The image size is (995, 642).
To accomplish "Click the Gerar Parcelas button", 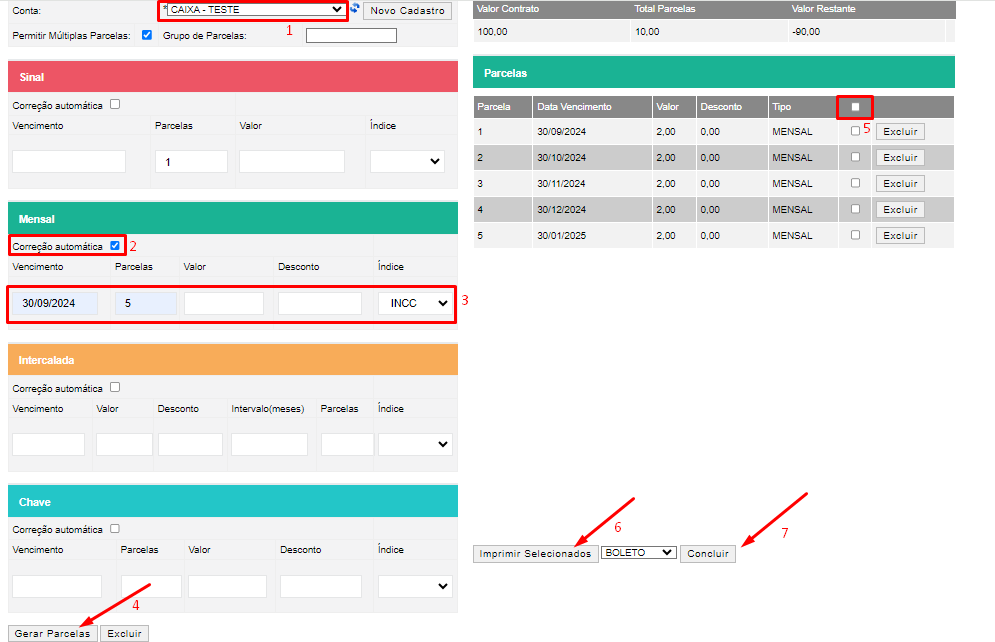I will coord(53,633).
